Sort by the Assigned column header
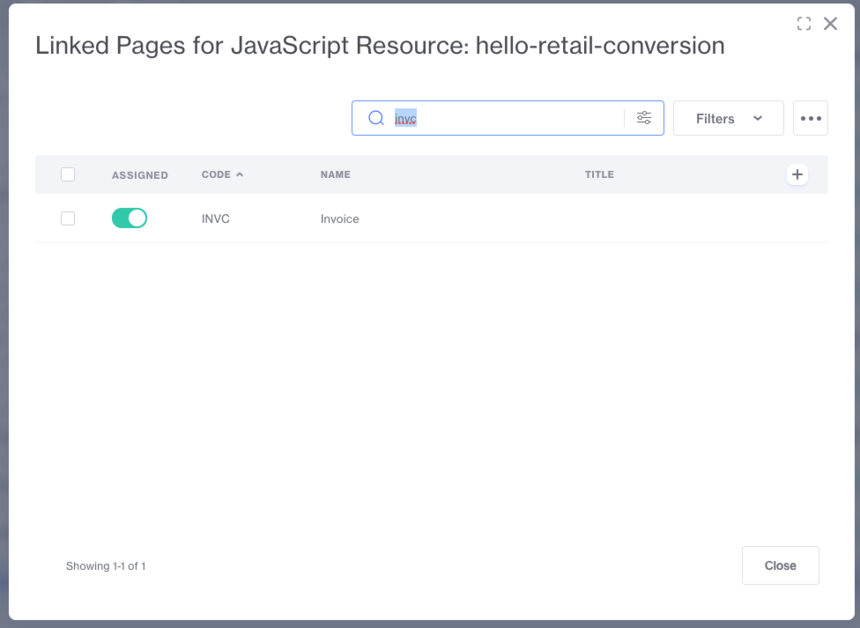 140,175
